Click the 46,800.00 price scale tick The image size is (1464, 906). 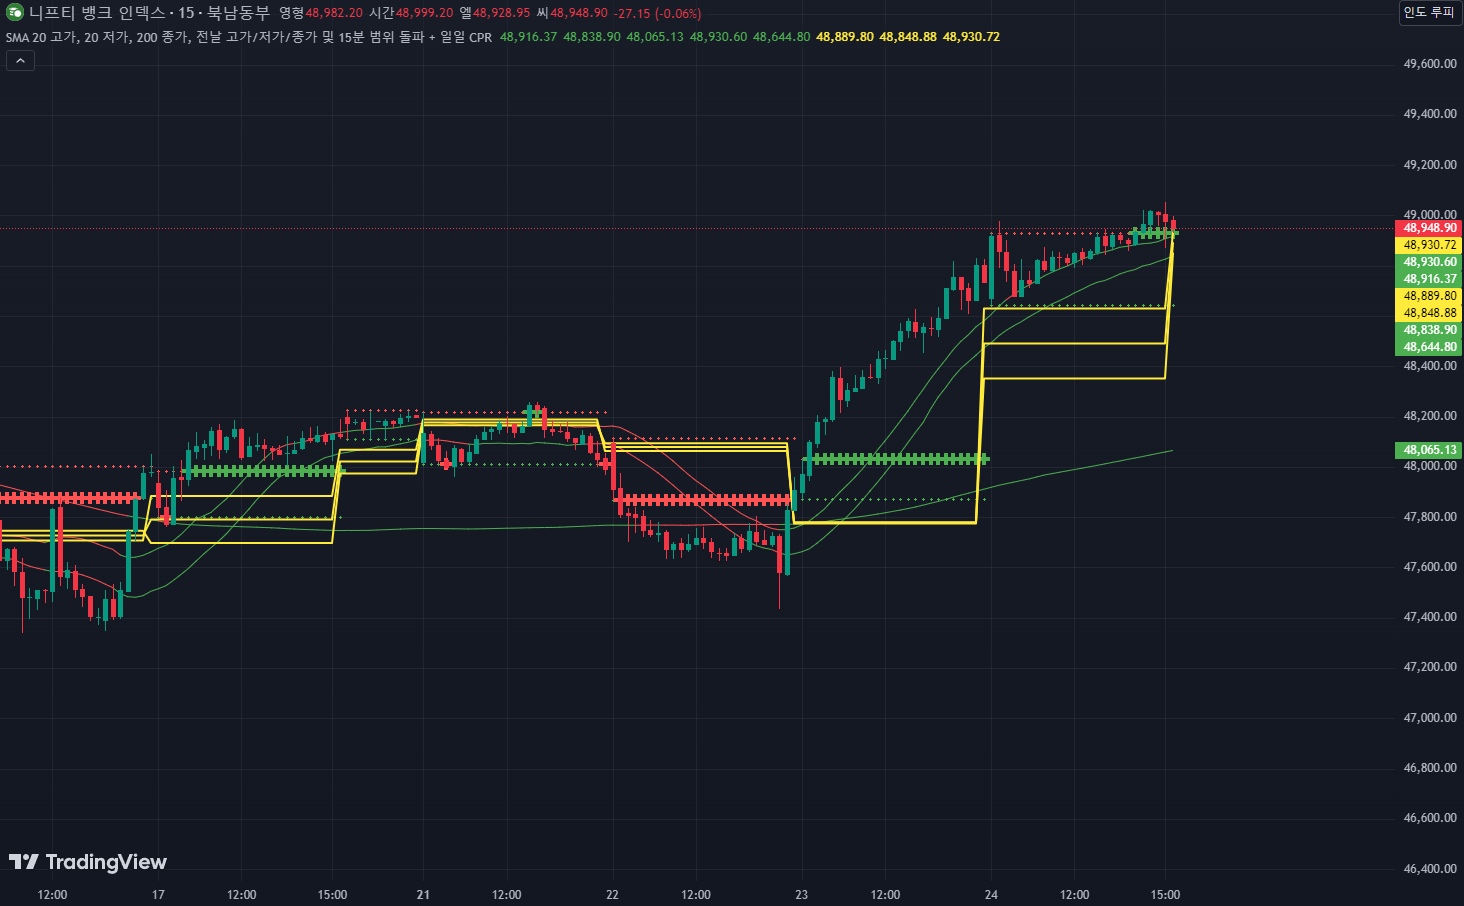coord(1429,768)
